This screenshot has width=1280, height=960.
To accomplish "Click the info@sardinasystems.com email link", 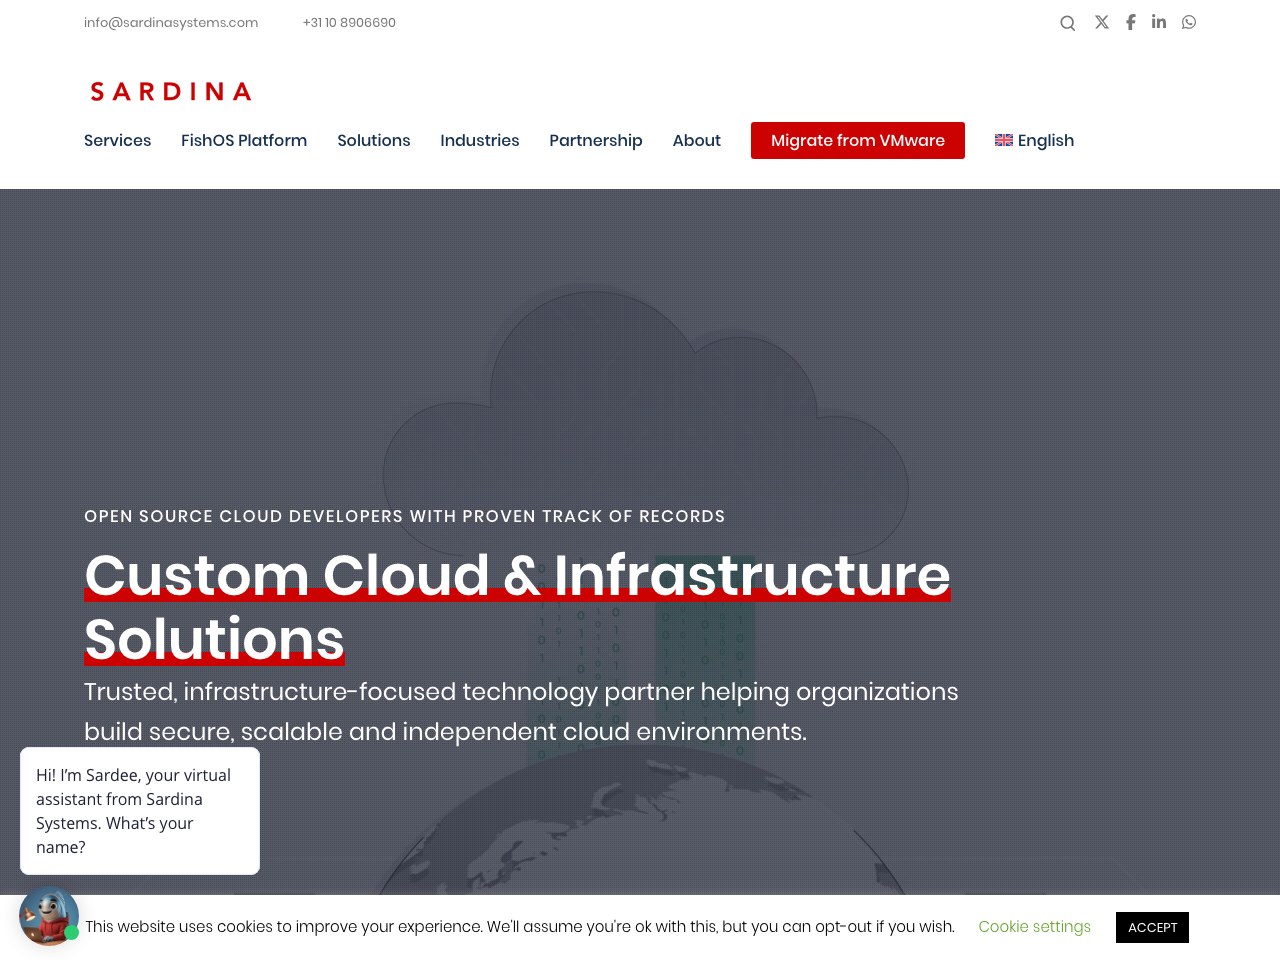I will [x=171, y=22].
